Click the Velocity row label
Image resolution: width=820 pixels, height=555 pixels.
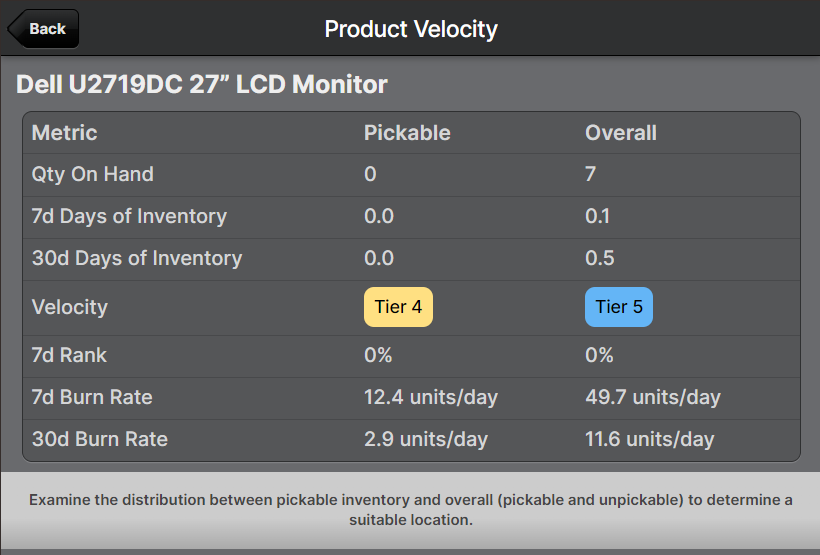(70, 307)
